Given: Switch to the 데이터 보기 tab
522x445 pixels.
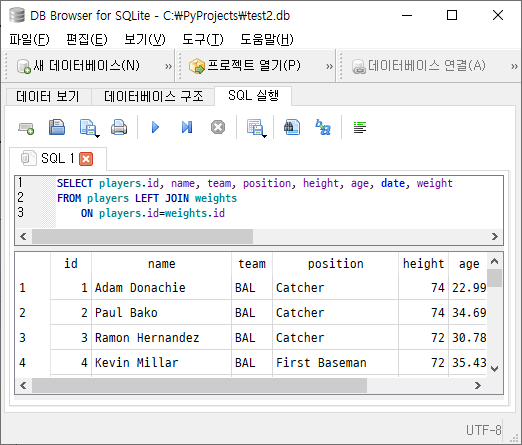Looking at the screenshot, I should click(x=48, y=97).
